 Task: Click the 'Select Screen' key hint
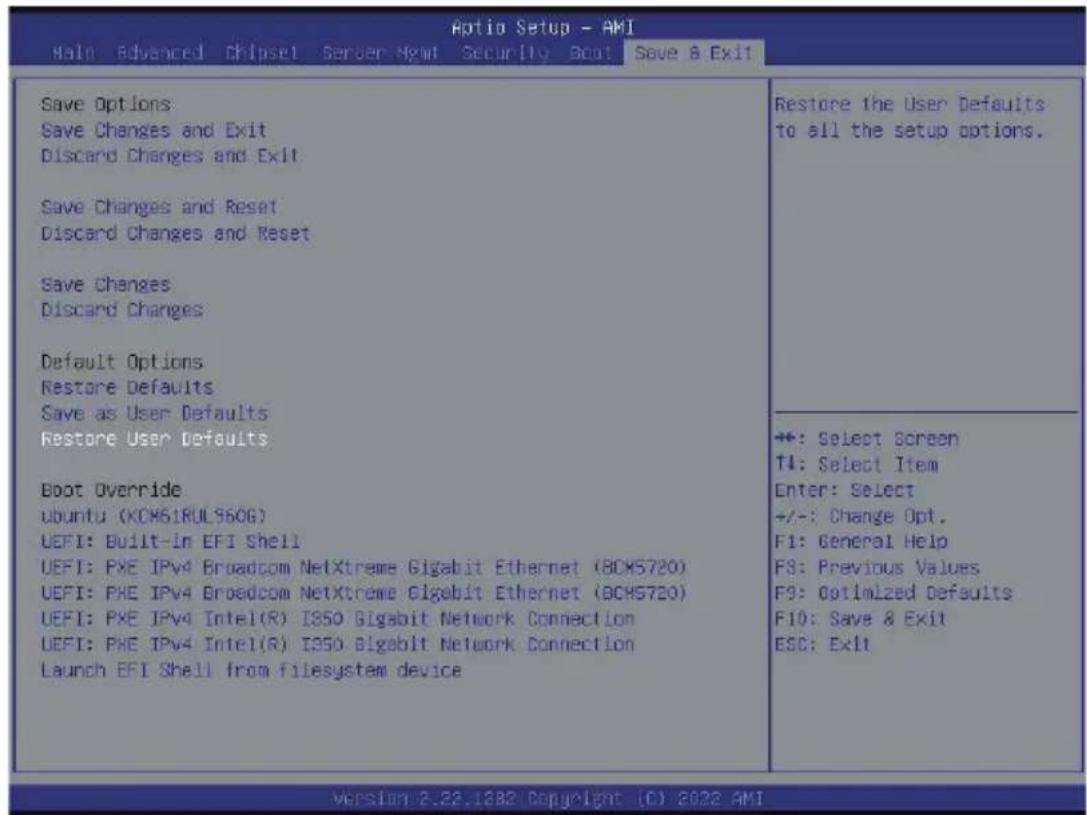tap(867, 439)
